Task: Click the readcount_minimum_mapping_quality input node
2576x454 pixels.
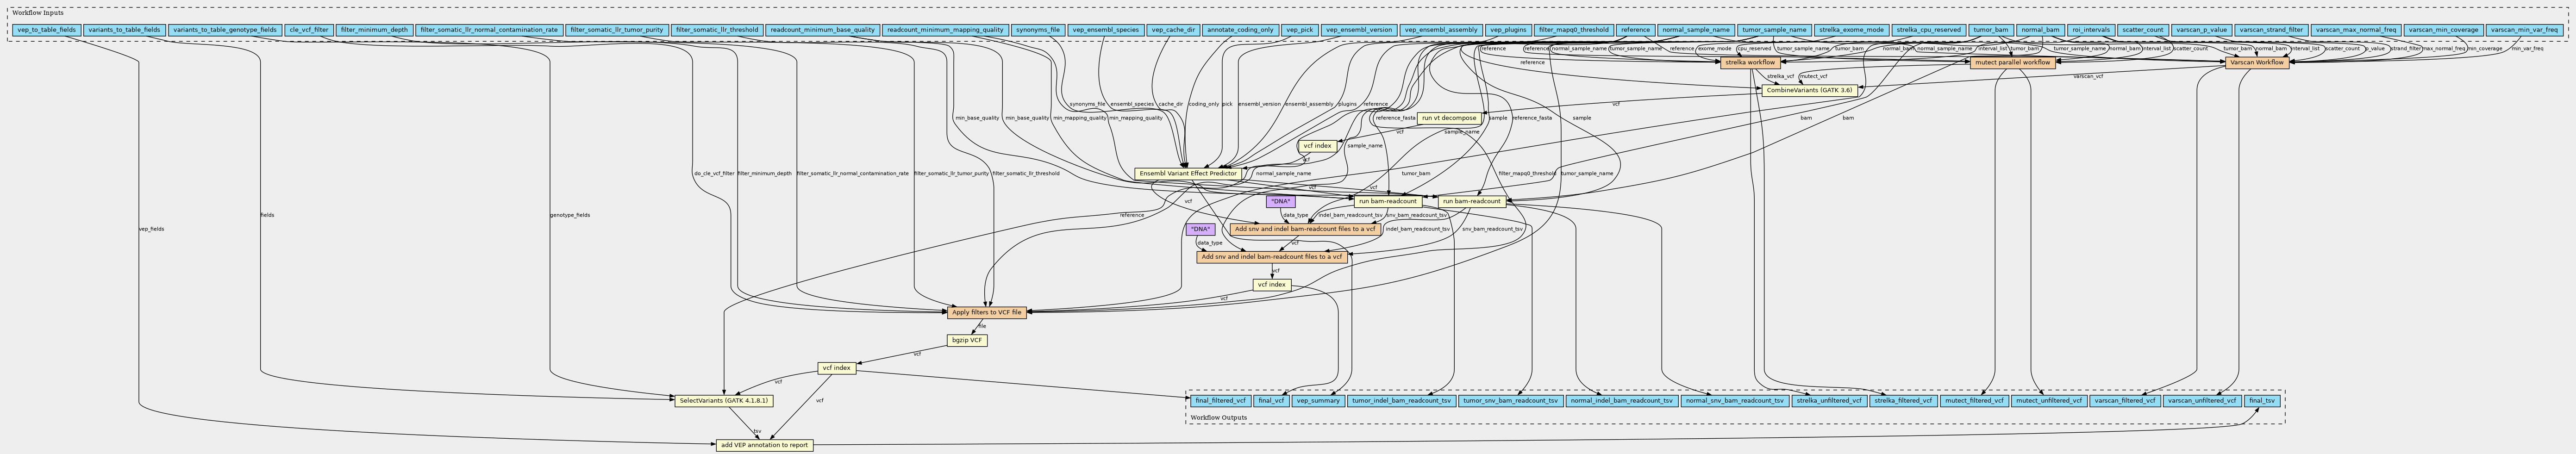Action: click(945, 30)
